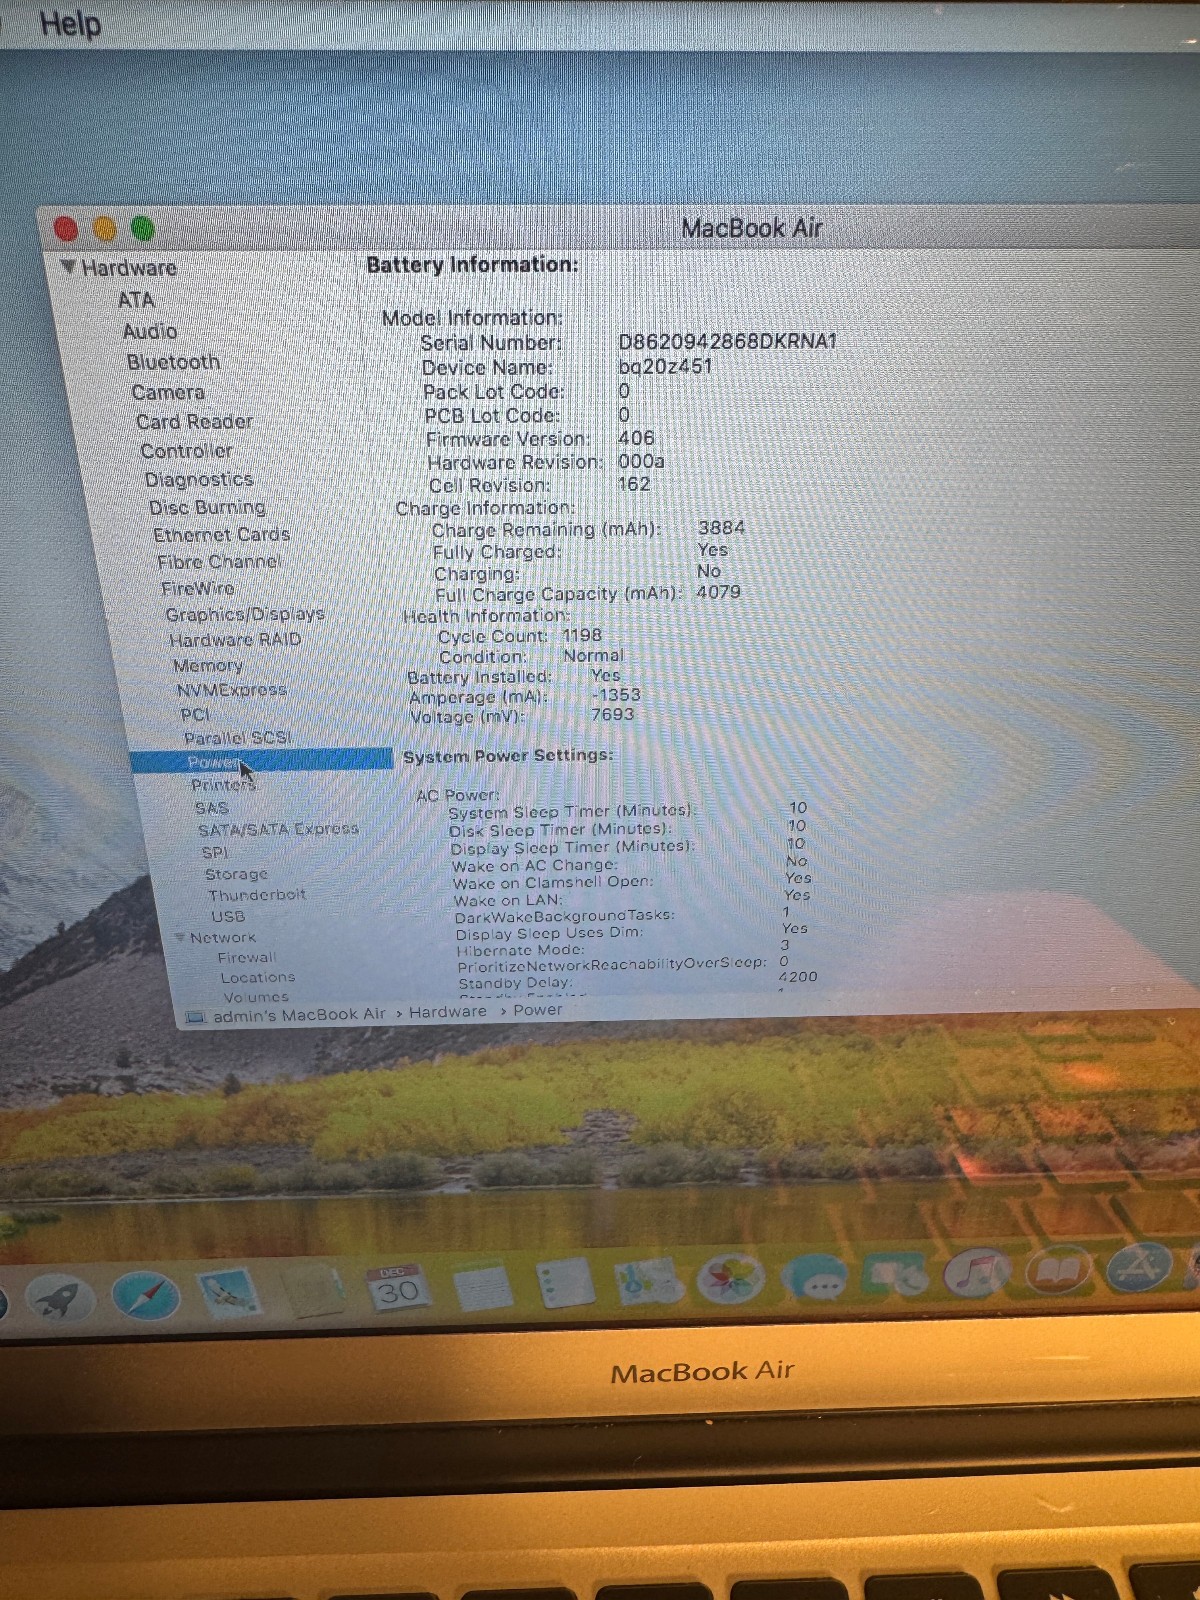1200x1600 pixels.
Task: Select Storage in the sidebar
Action: tap(236, 874)
